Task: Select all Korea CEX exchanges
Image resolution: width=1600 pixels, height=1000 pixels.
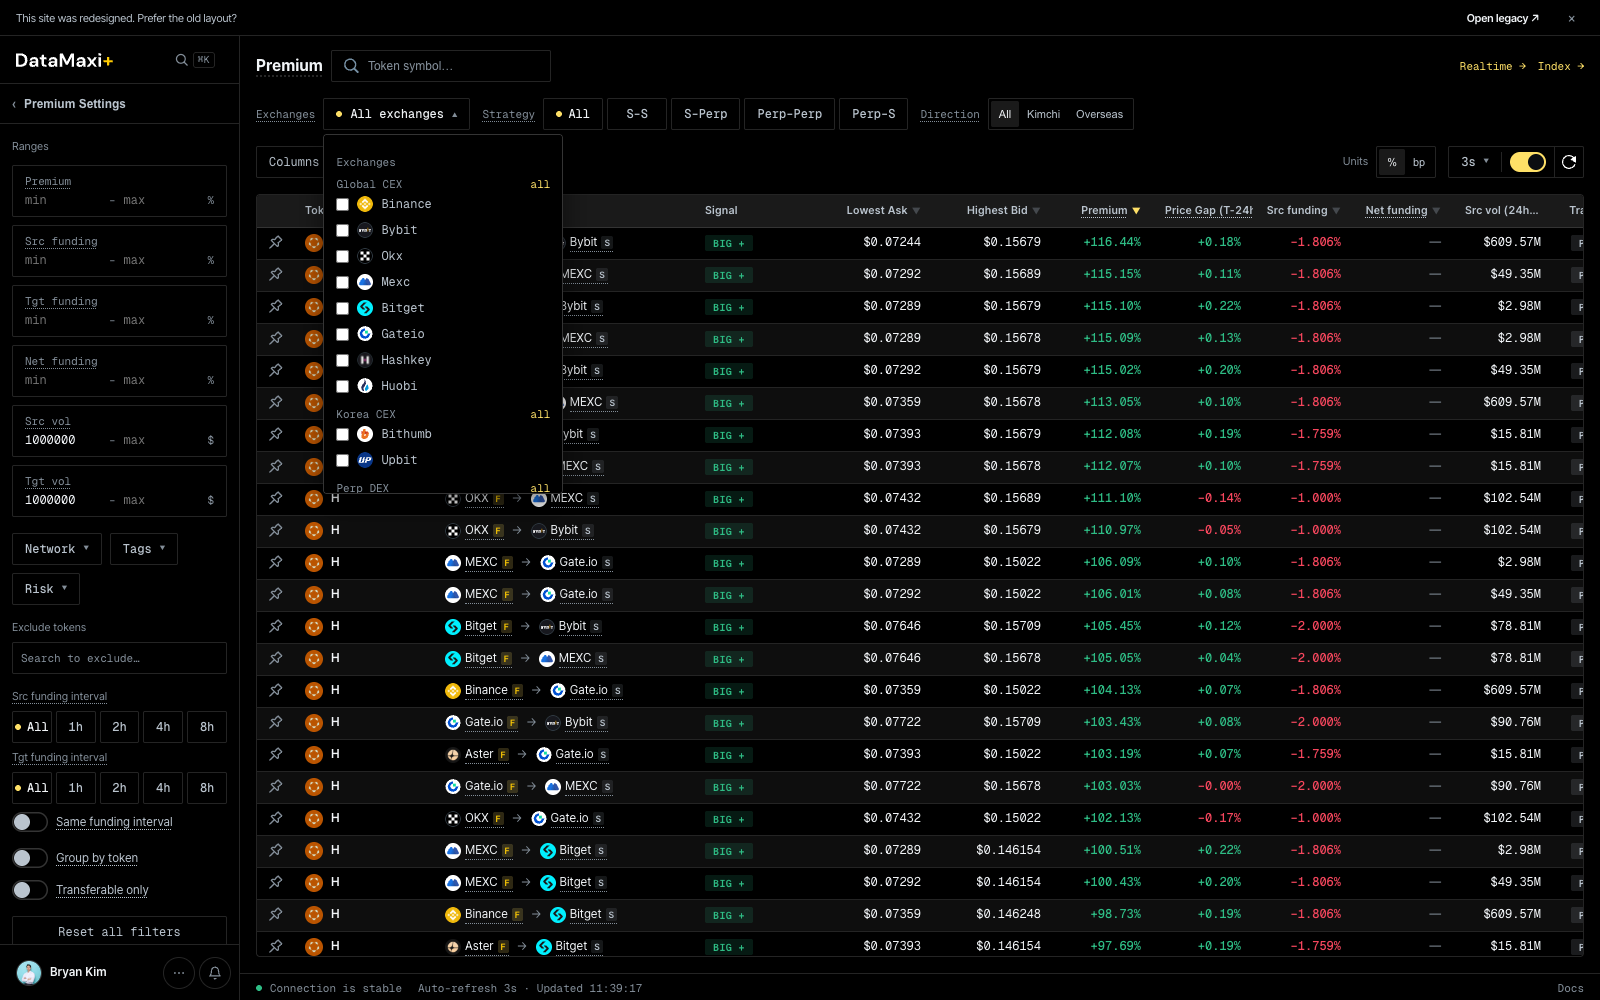Action: point(540,414)
